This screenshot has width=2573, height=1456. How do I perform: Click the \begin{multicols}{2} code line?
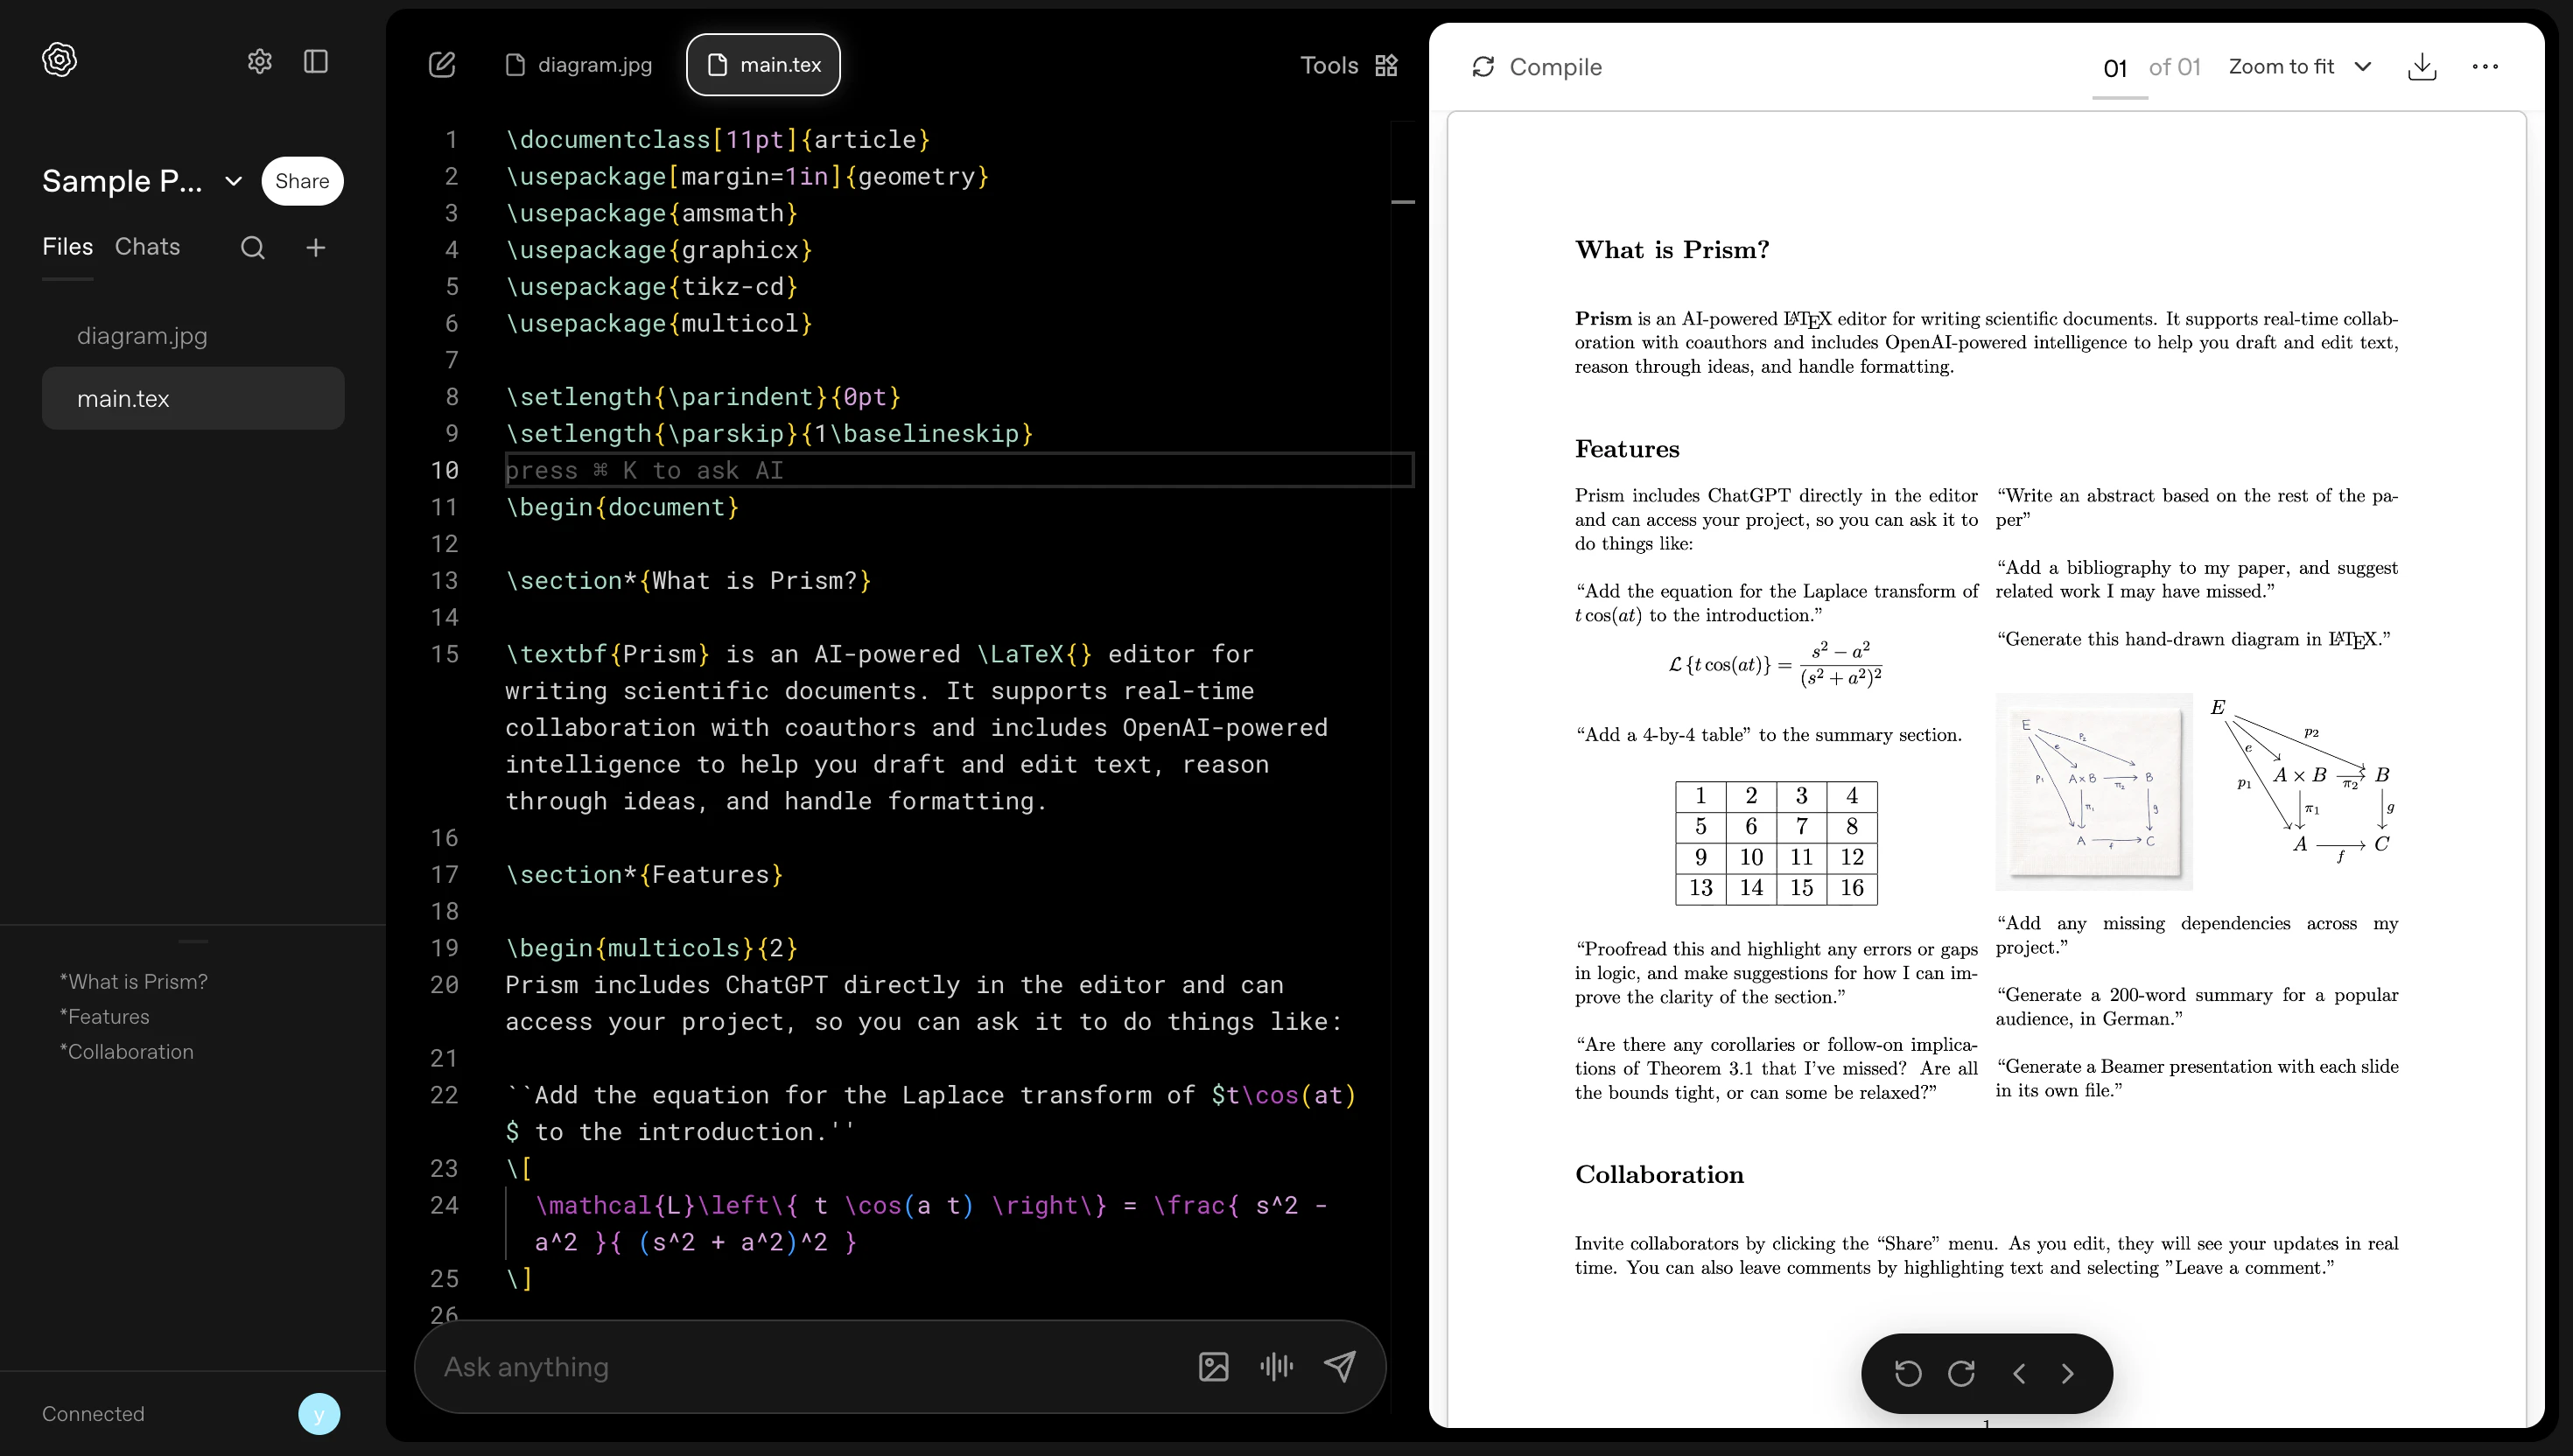pos(652,948)
